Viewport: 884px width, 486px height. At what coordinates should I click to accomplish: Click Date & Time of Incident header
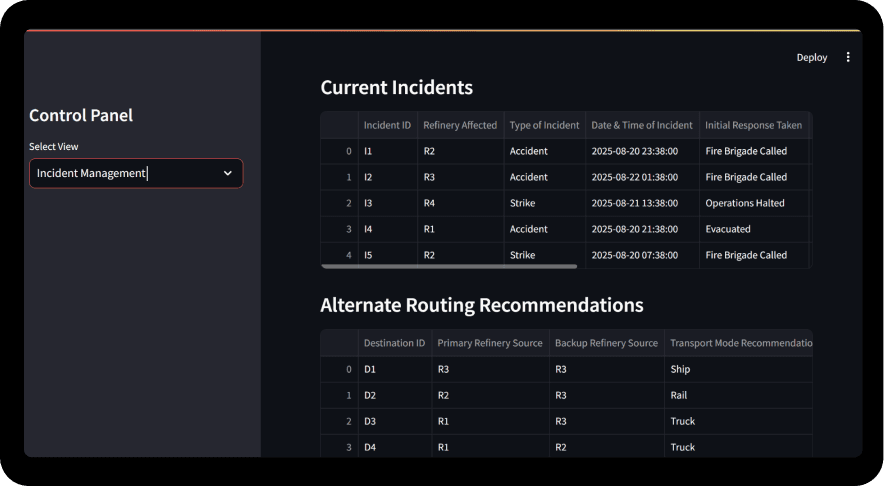point(641,125)
